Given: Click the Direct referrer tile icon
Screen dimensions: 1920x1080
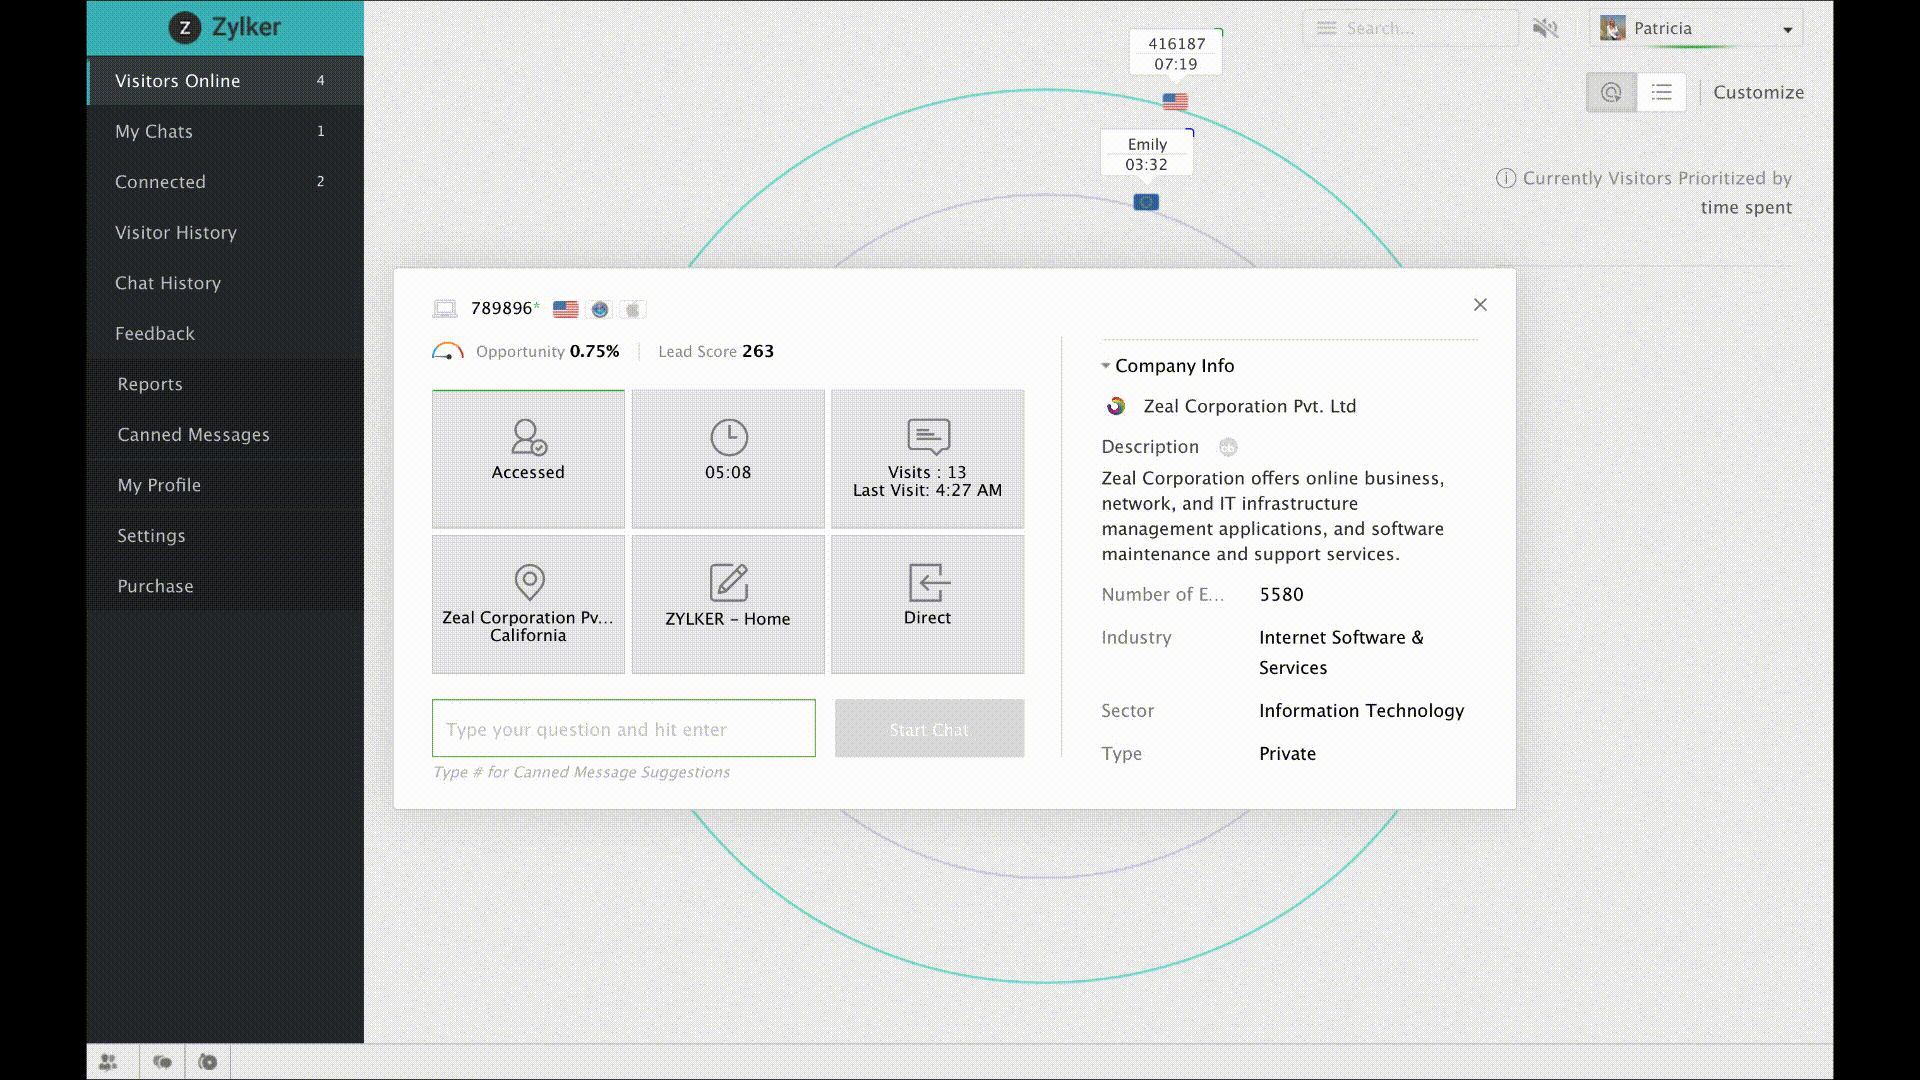Looking at the screenshot, I should (927, 583).
